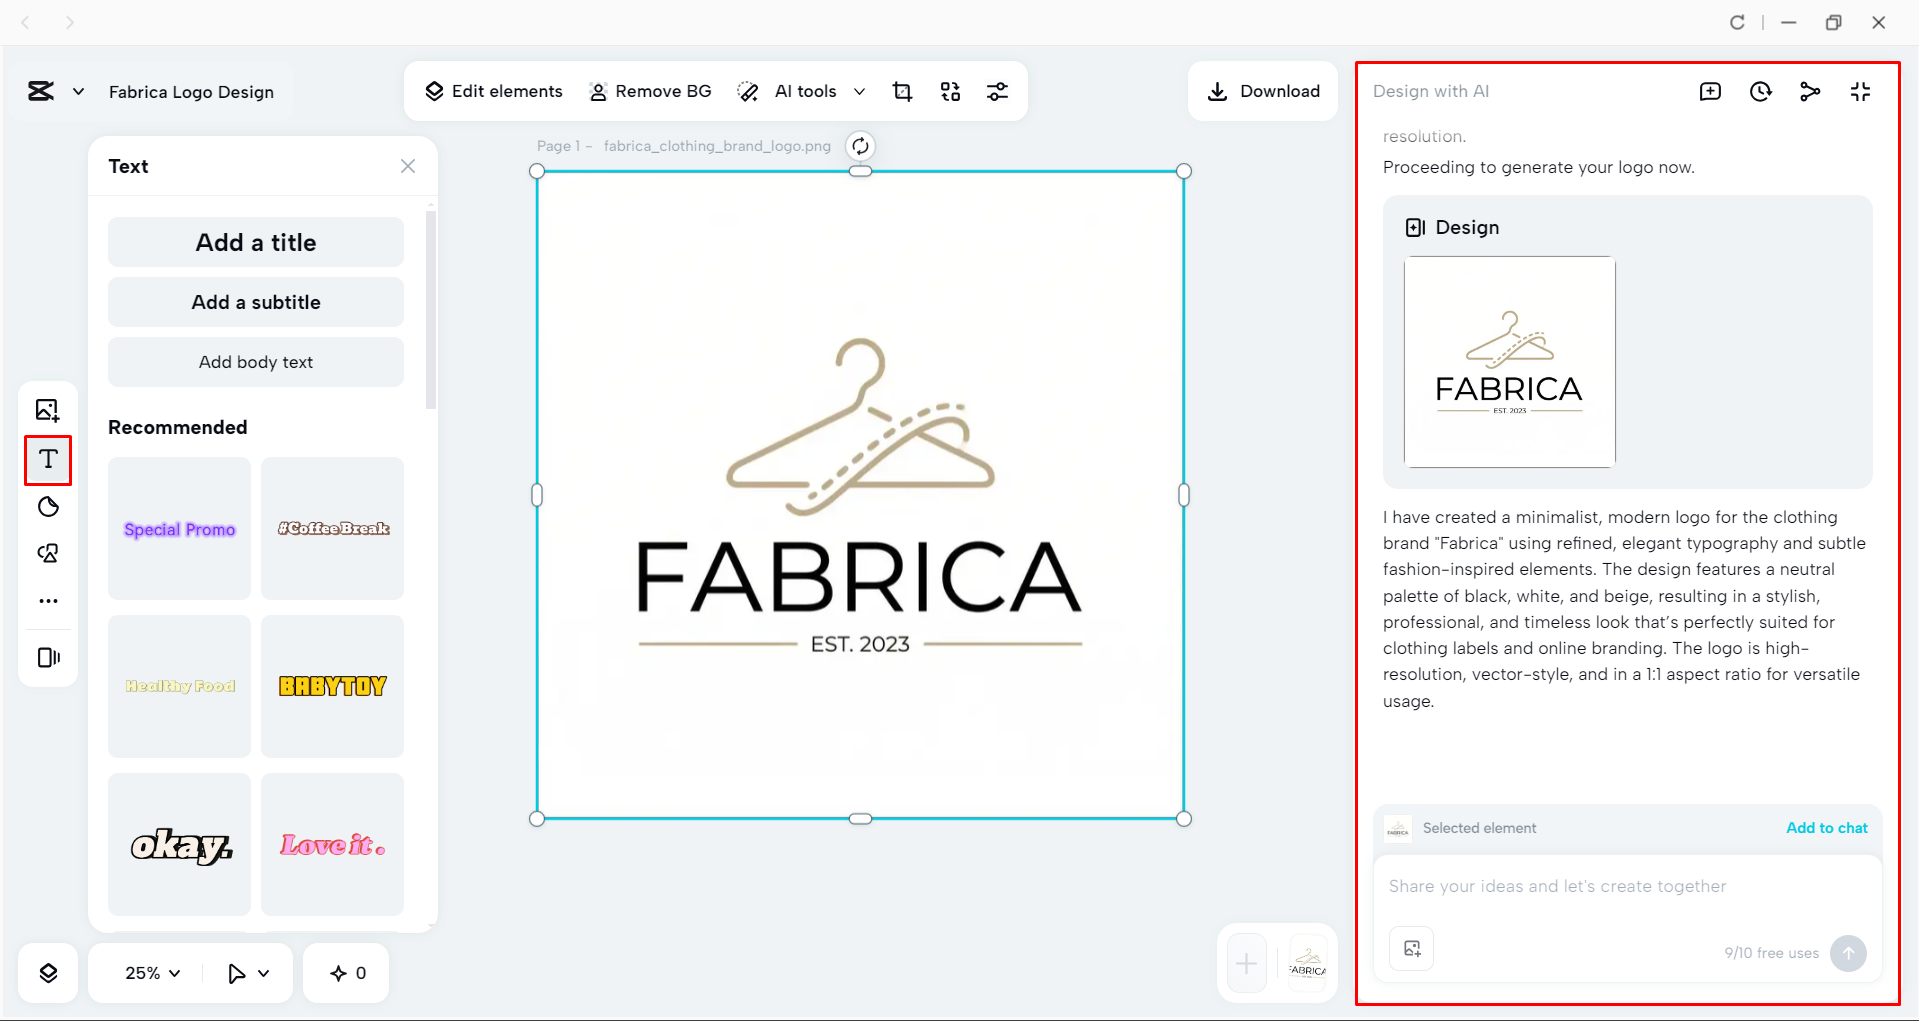This screenshot has width=1919, height=1021.
Task: Start a new AI chat
Action: (1711, 91)
